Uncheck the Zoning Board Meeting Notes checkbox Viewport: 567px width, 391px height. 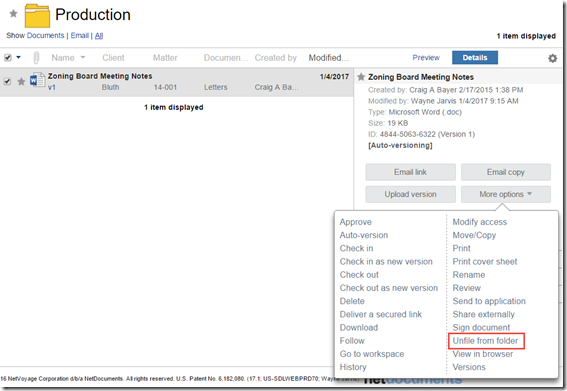(7, 81)
